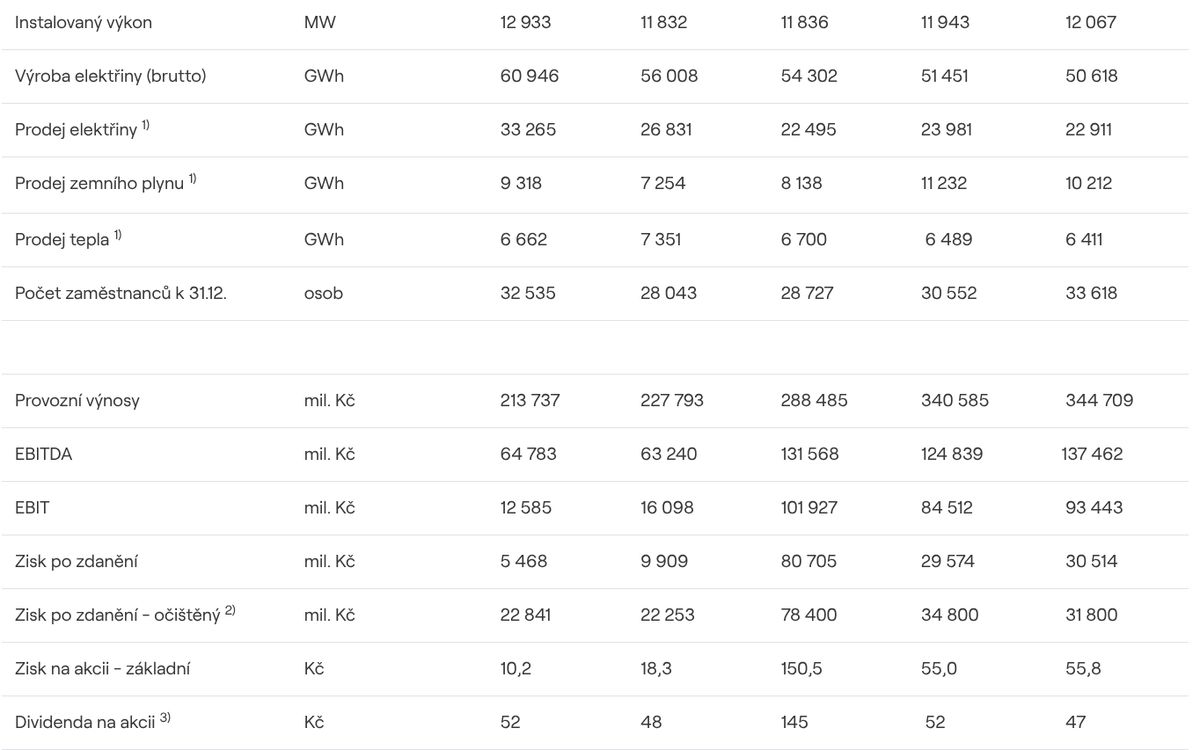
Task: Select the EBIT row label
Action: tap(32, 508)
